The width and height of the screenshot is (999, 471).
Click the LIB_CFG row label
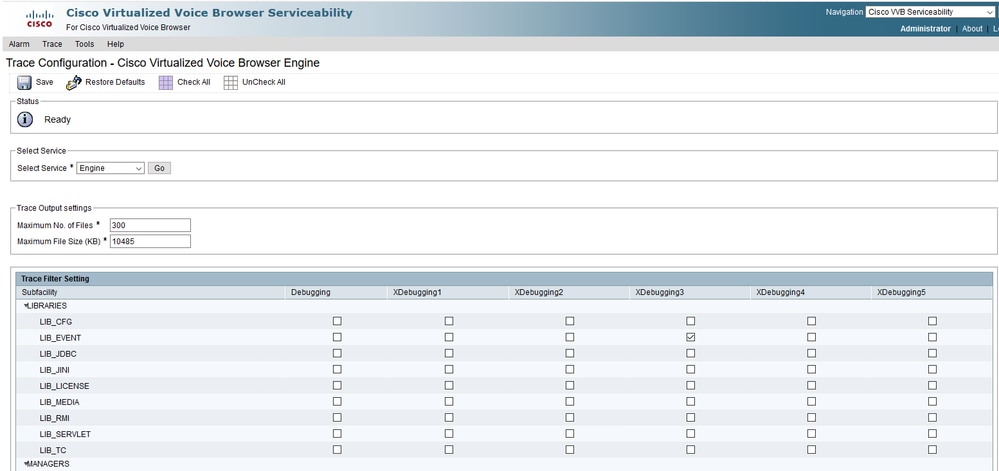tap(55, 322)
